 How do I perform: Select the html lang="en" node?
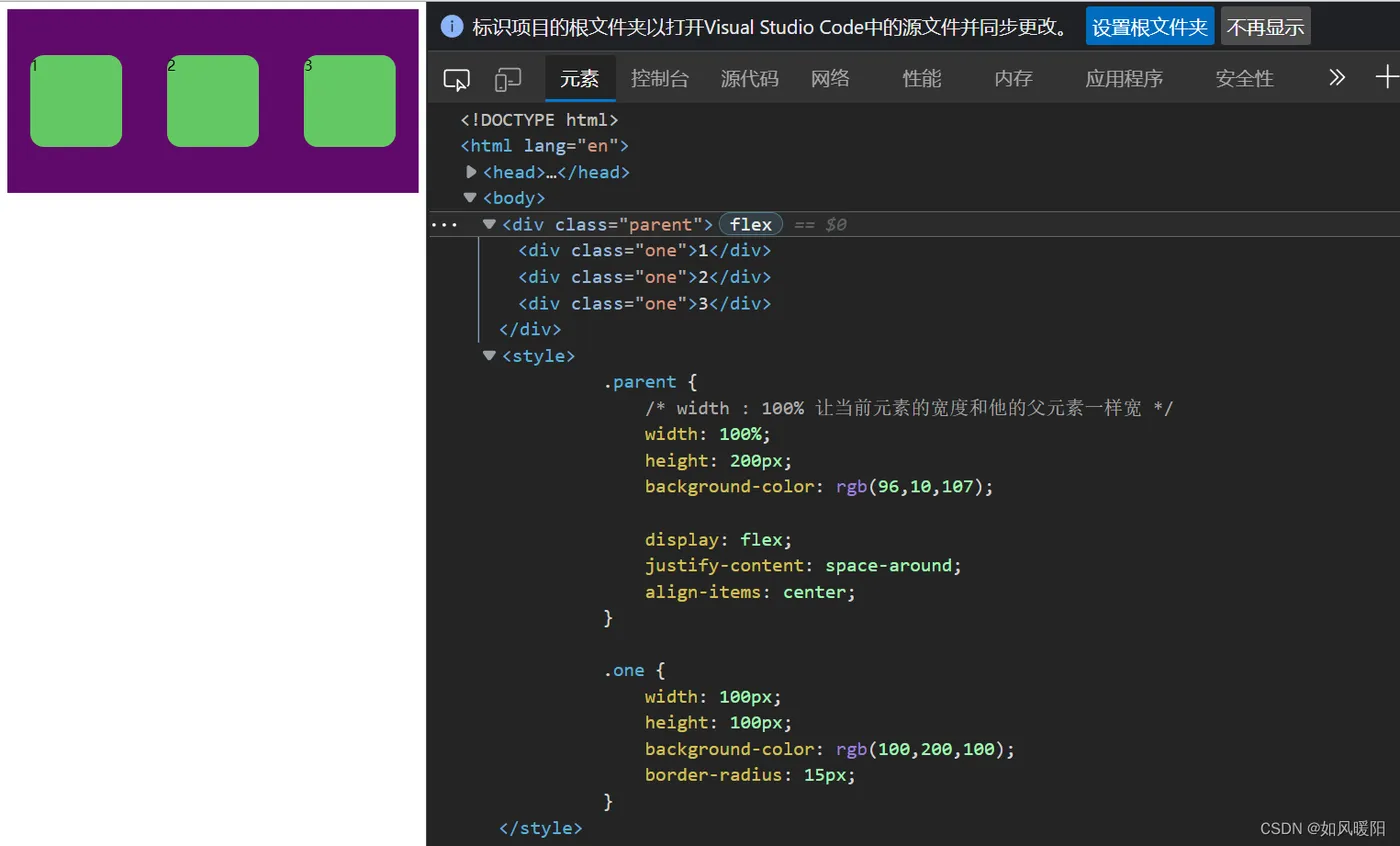pos(544,146)
